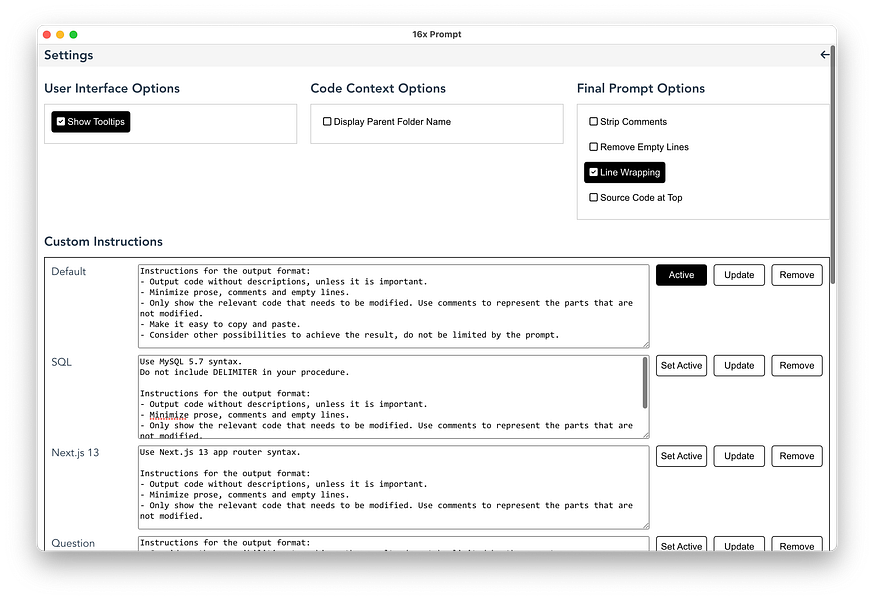This screenshot has height=600, width=874.
Task: Update the Question instruction
Action: (739, 544)
